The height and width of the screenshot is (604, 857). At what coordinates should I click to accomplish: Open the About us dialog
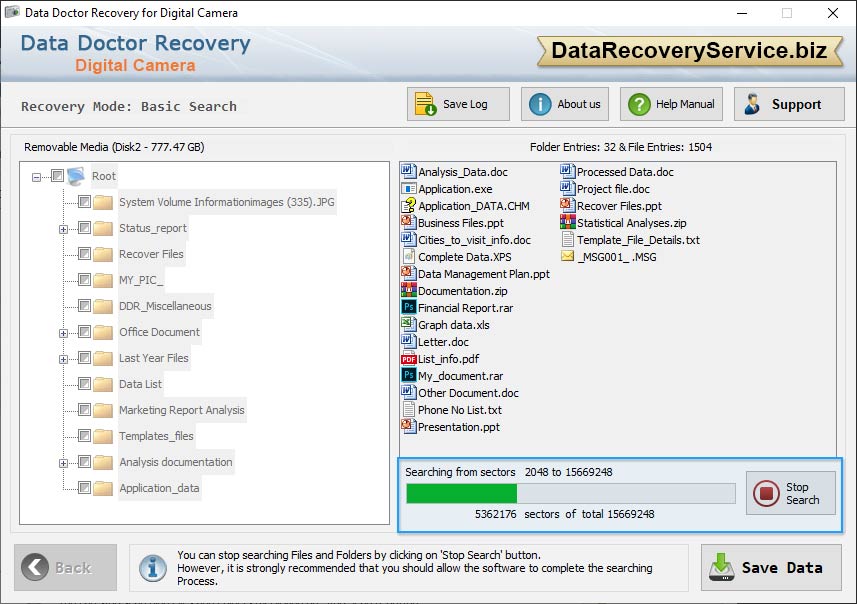(x=565, y=104)
